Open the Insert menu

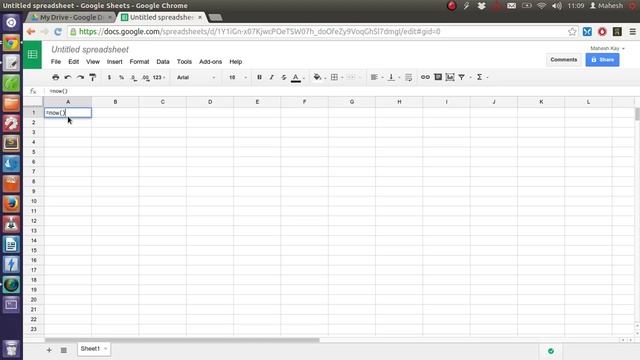(115, 62)
